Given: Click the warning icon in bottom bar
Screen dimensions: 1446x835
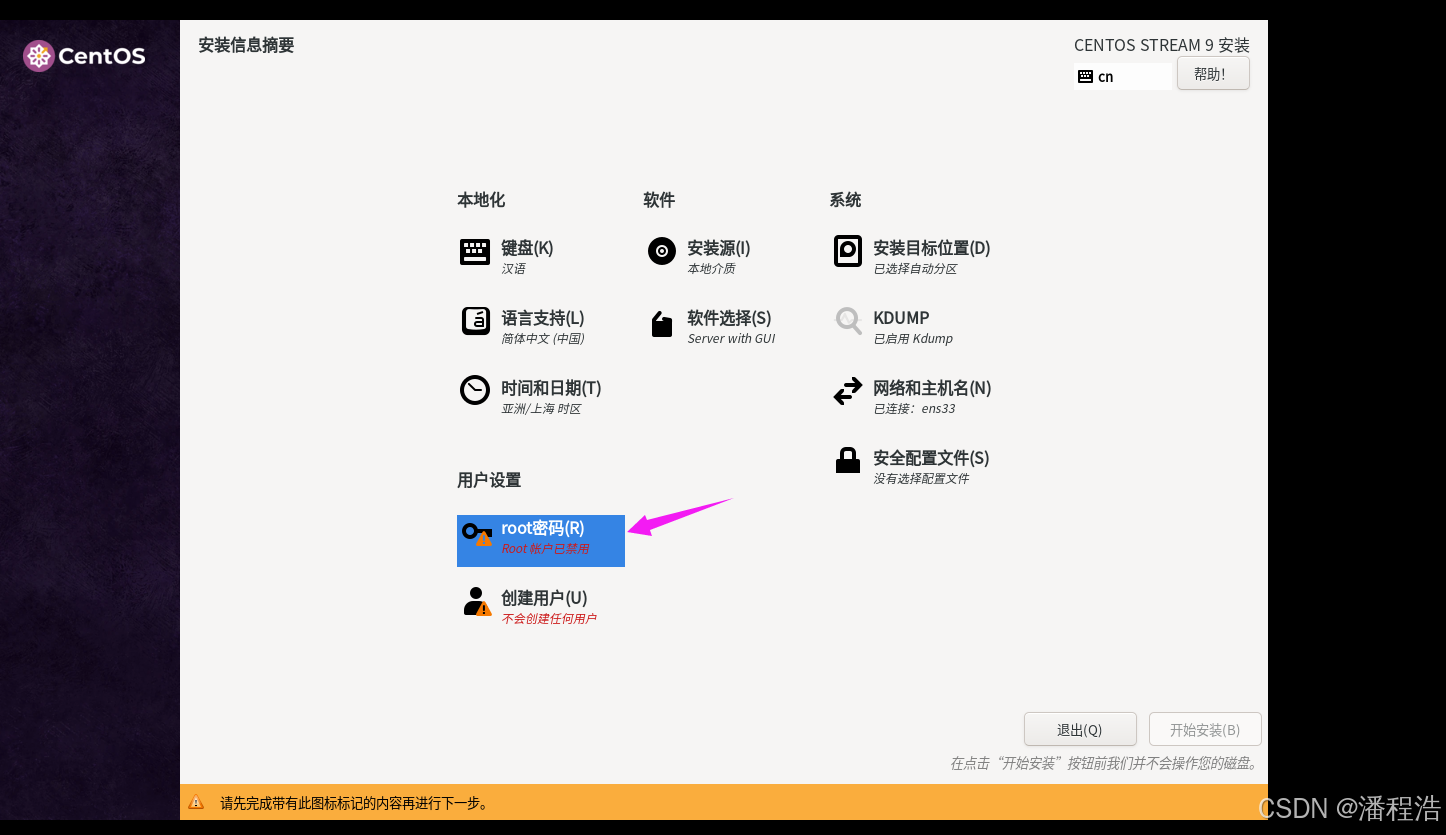Looking at the screenshot, I should coord(196,802).
